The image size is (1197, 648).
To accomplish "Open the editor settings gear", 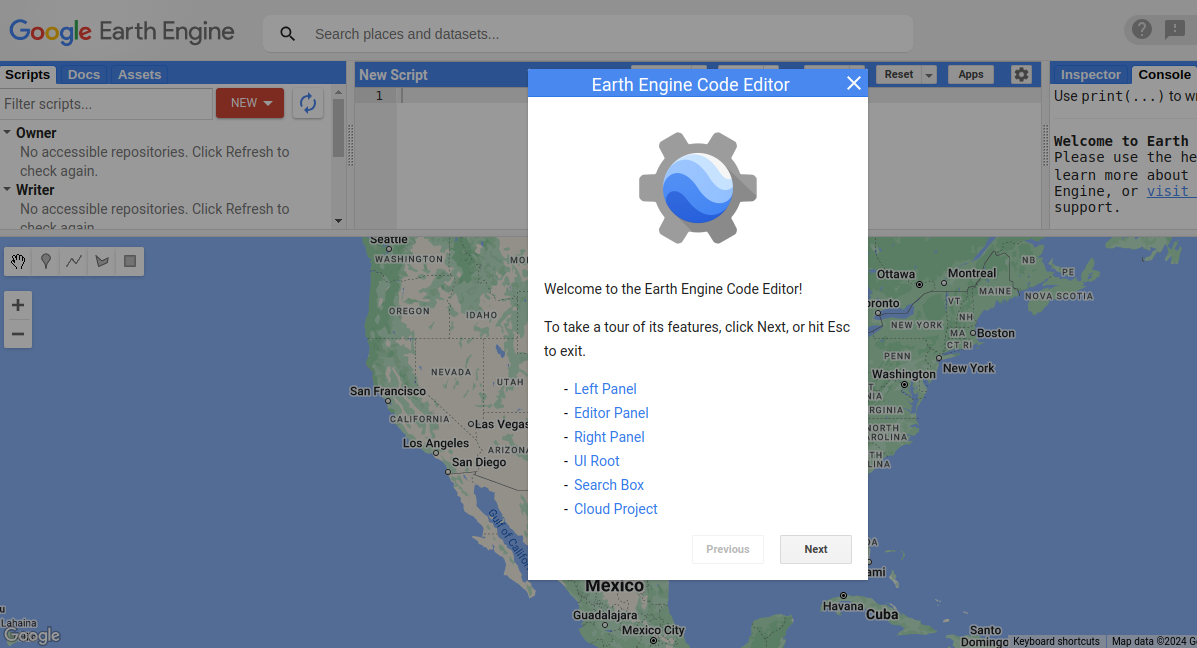I will [1021, 74].
